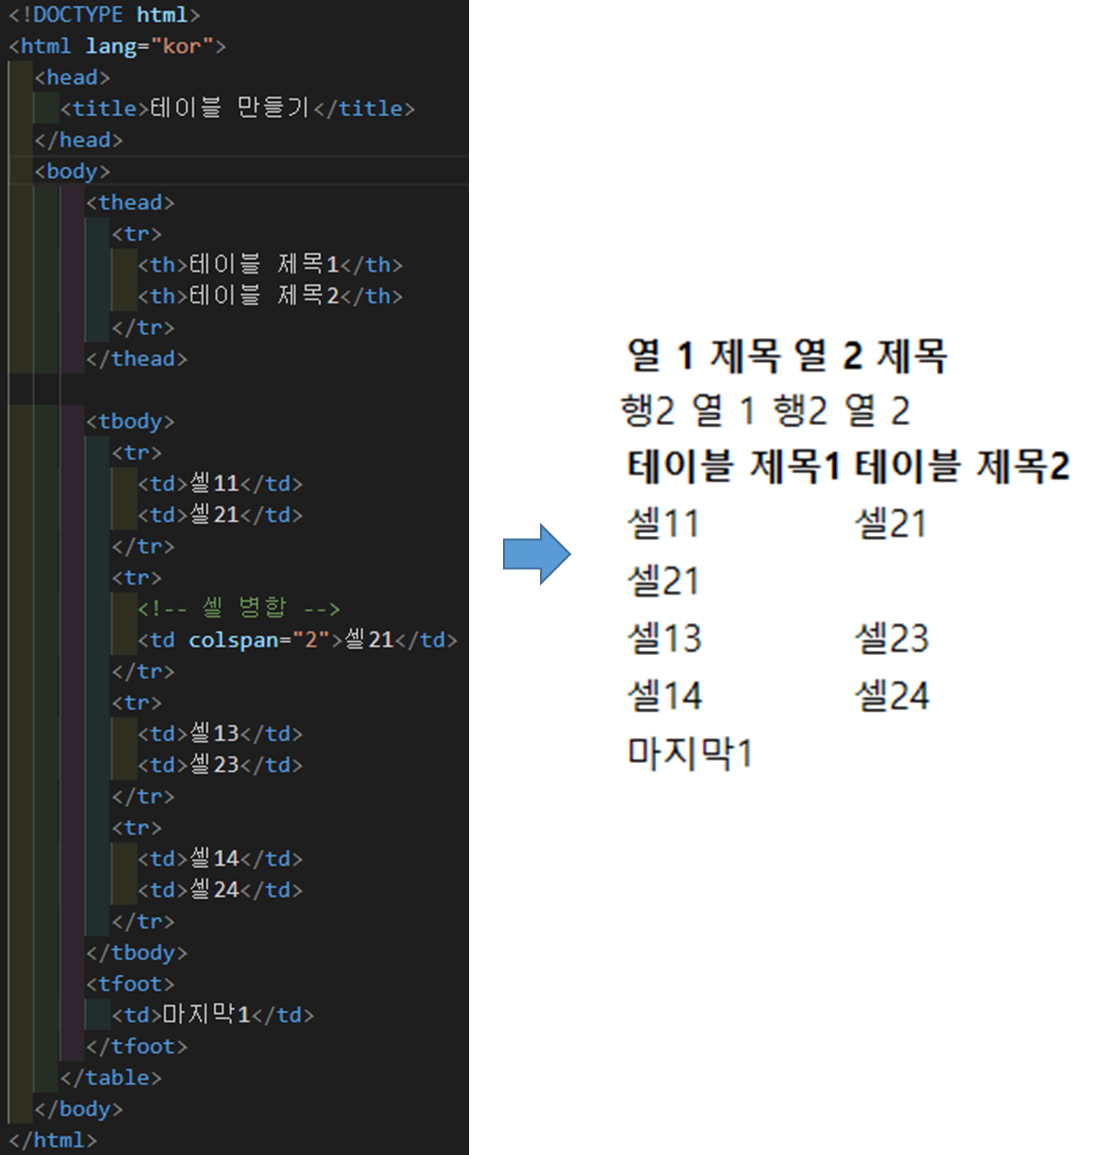Select code line <td>셀24</td>
This screenshot has height=1155, width=1110.
[x=220, y=890]
